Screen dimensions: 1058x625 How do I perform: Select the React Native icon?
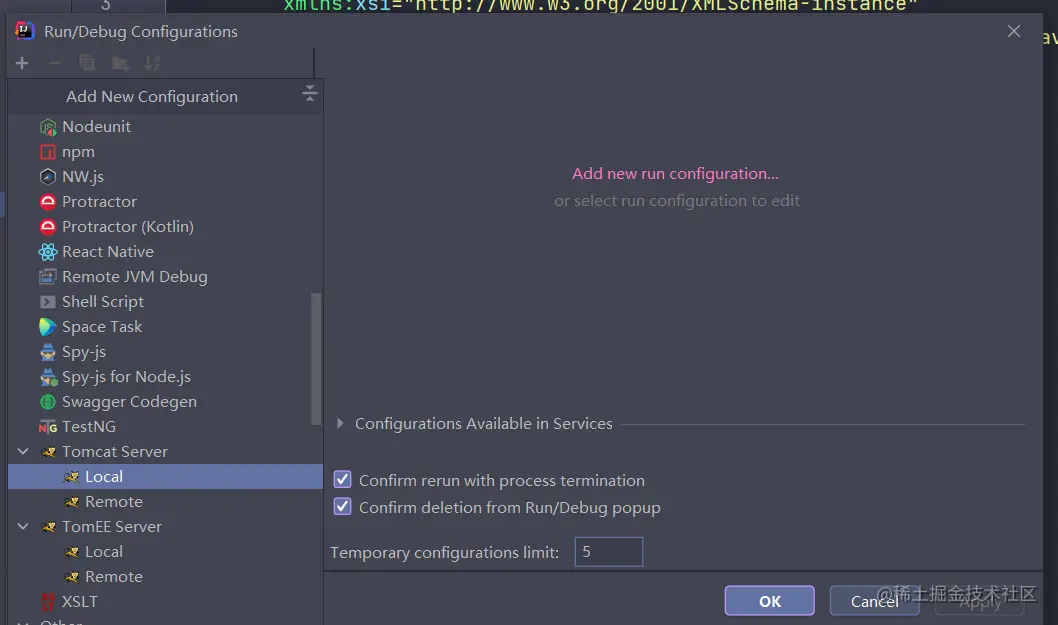(x=48, y=252)
